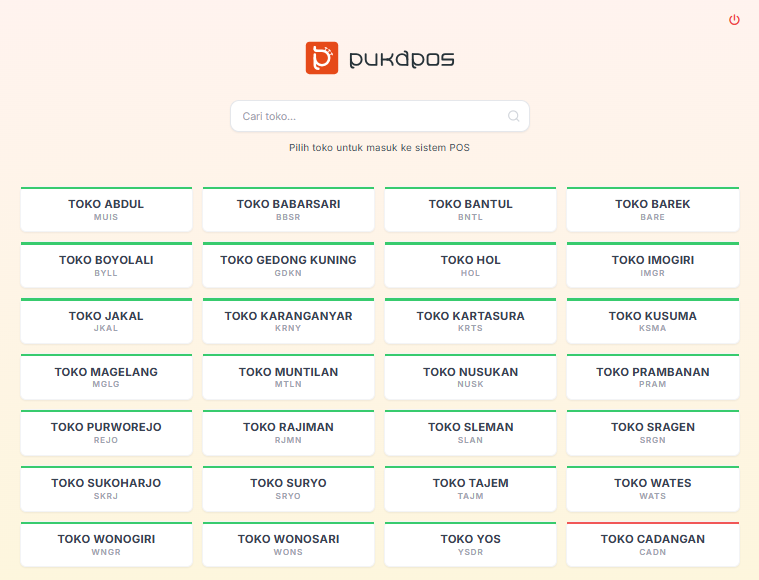Click the orange Pukapos logo icon

(321, 58)
